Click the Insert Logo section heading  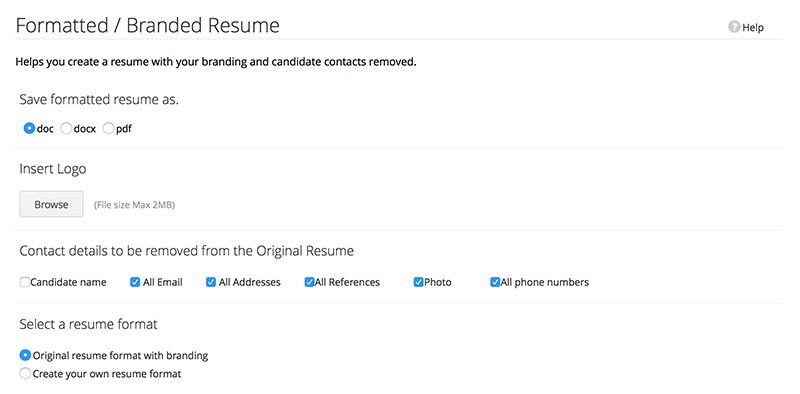point(53,169)
